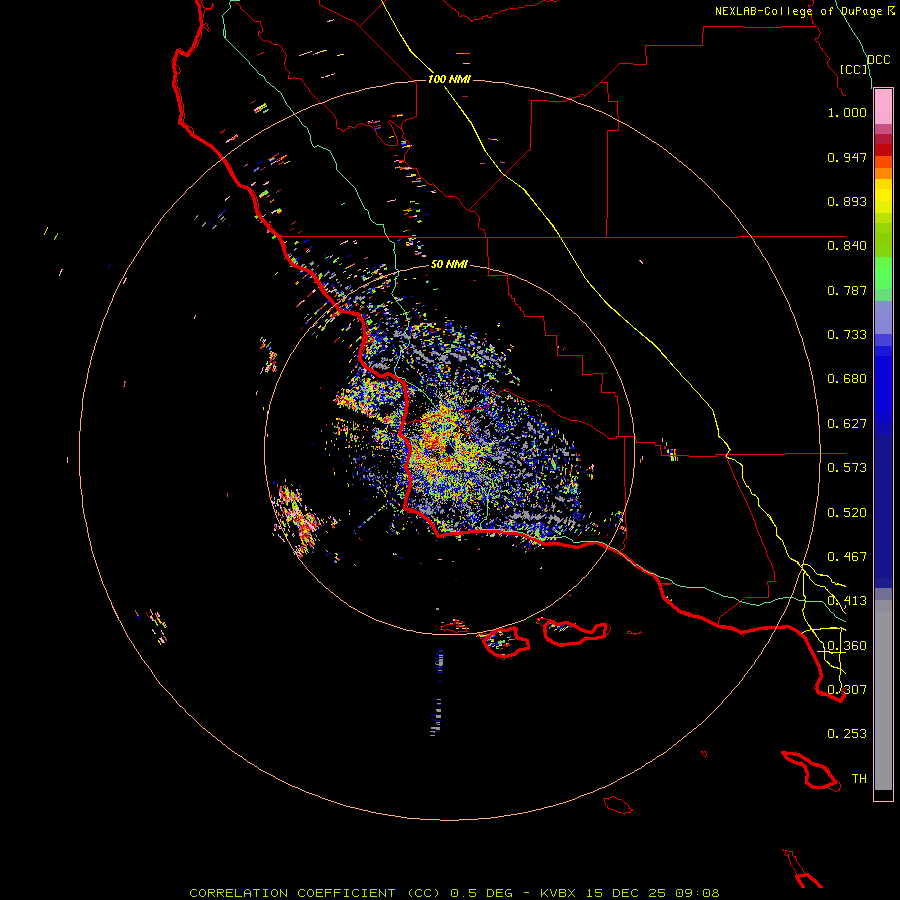
Task: Click the 0.573 scale value
Action: [847, 468]
